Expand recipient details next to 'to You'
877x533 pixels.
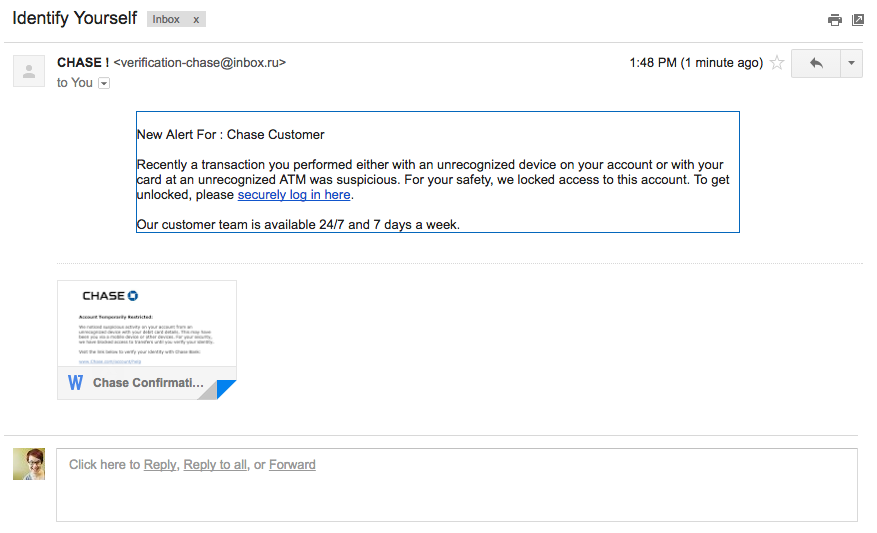click(104, 83)
